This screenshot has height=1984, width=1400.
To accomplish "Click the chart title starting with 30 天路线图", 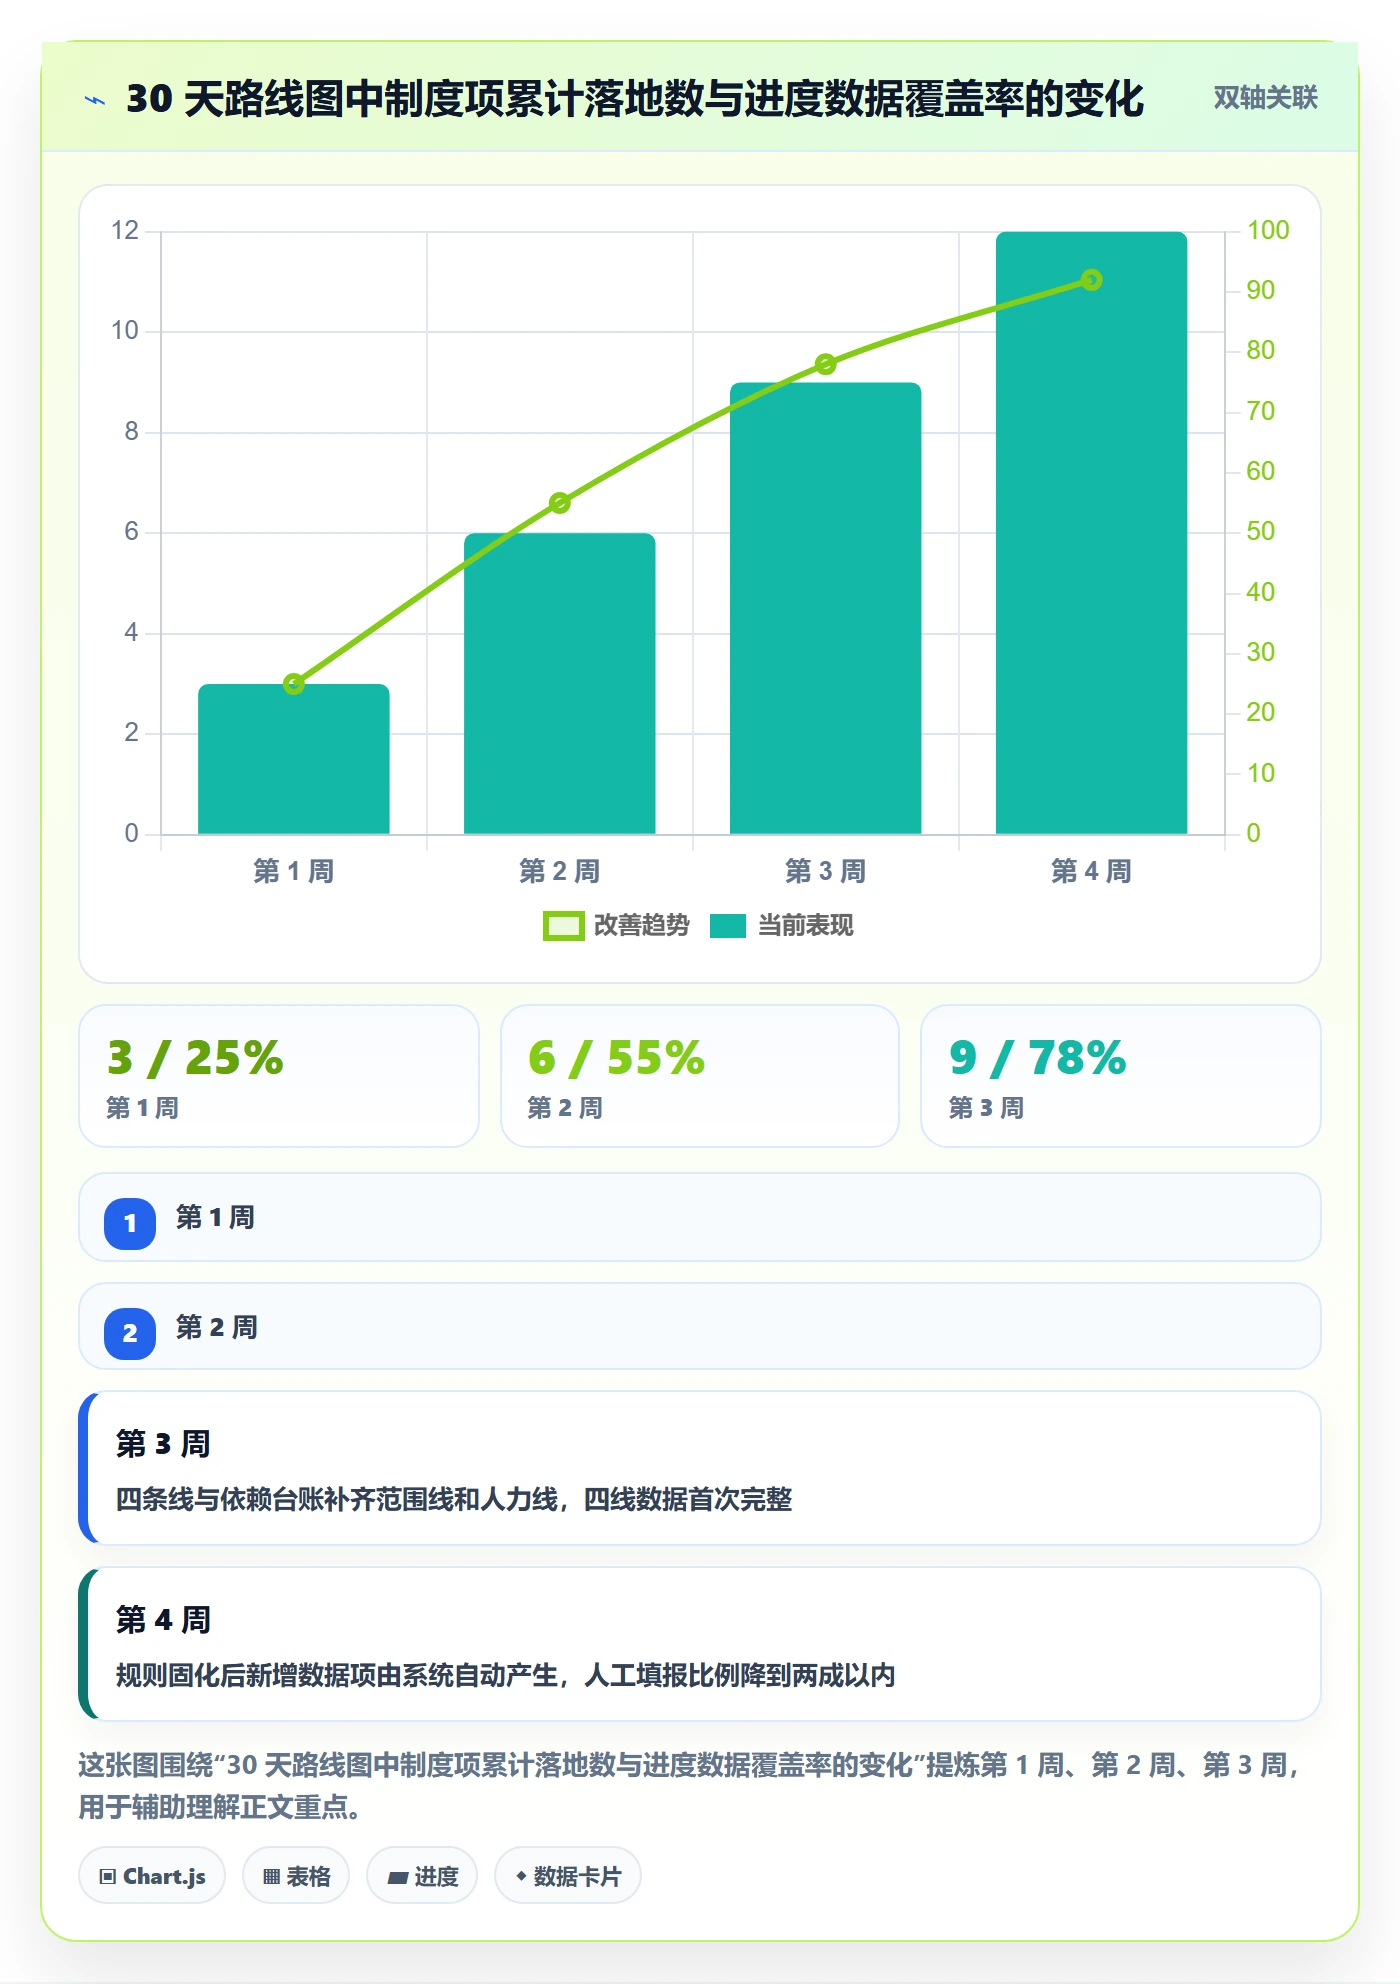I will pos(635,99).
